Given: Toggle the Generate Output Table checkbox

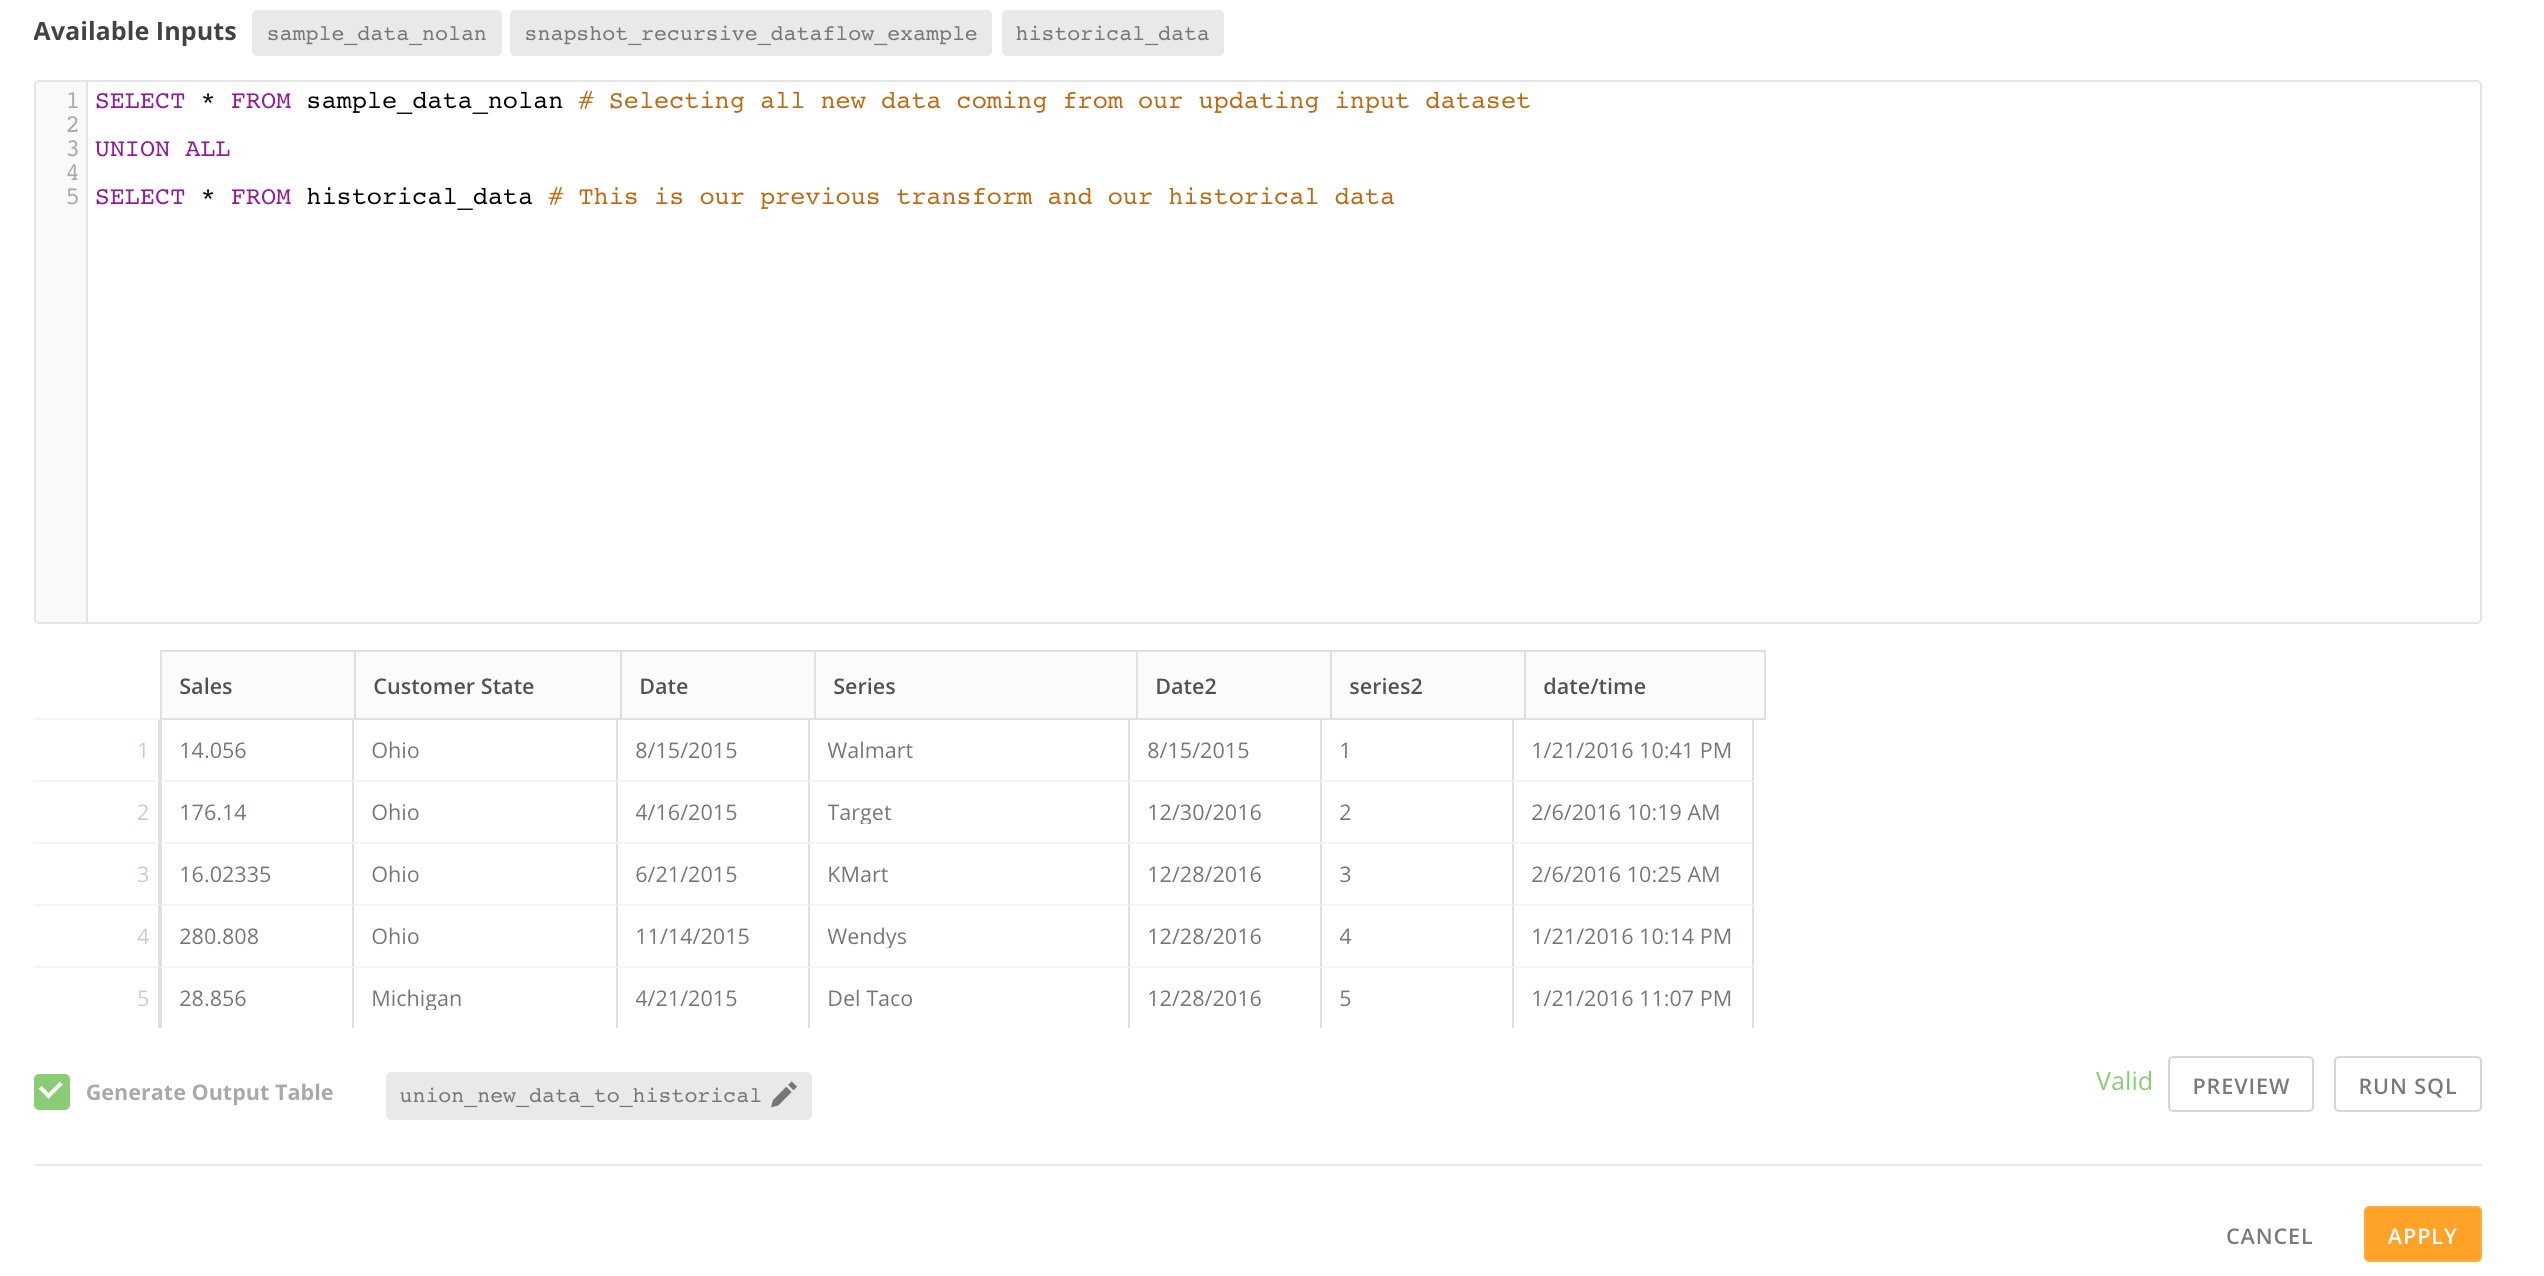Looking at the screenshot, I should coord(51,1091).
